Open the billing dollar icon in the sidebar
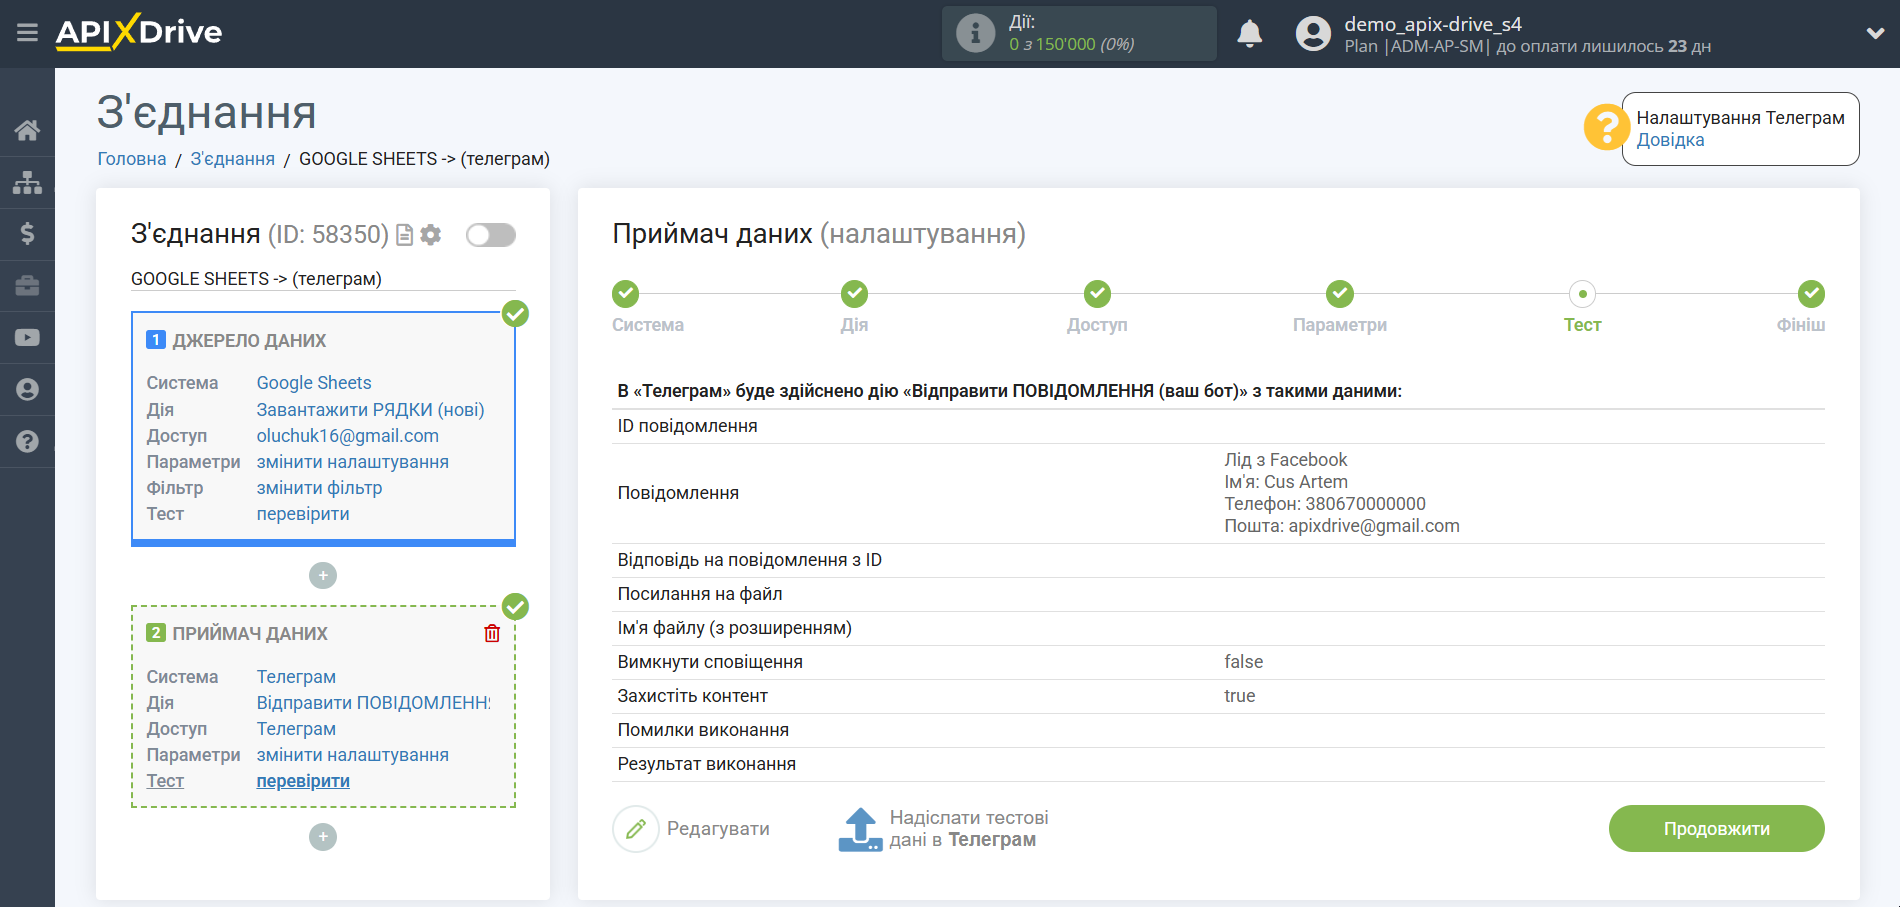 (27, 234)
